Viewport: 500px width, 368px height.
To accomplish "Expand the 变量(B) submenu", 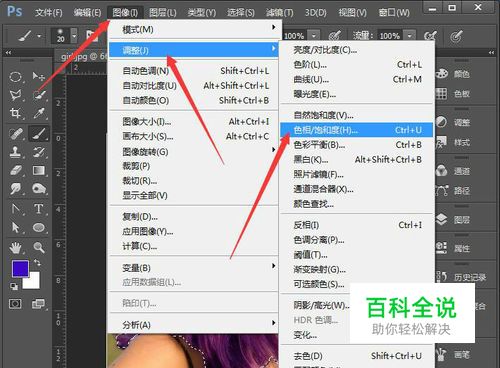I will 274,266.
